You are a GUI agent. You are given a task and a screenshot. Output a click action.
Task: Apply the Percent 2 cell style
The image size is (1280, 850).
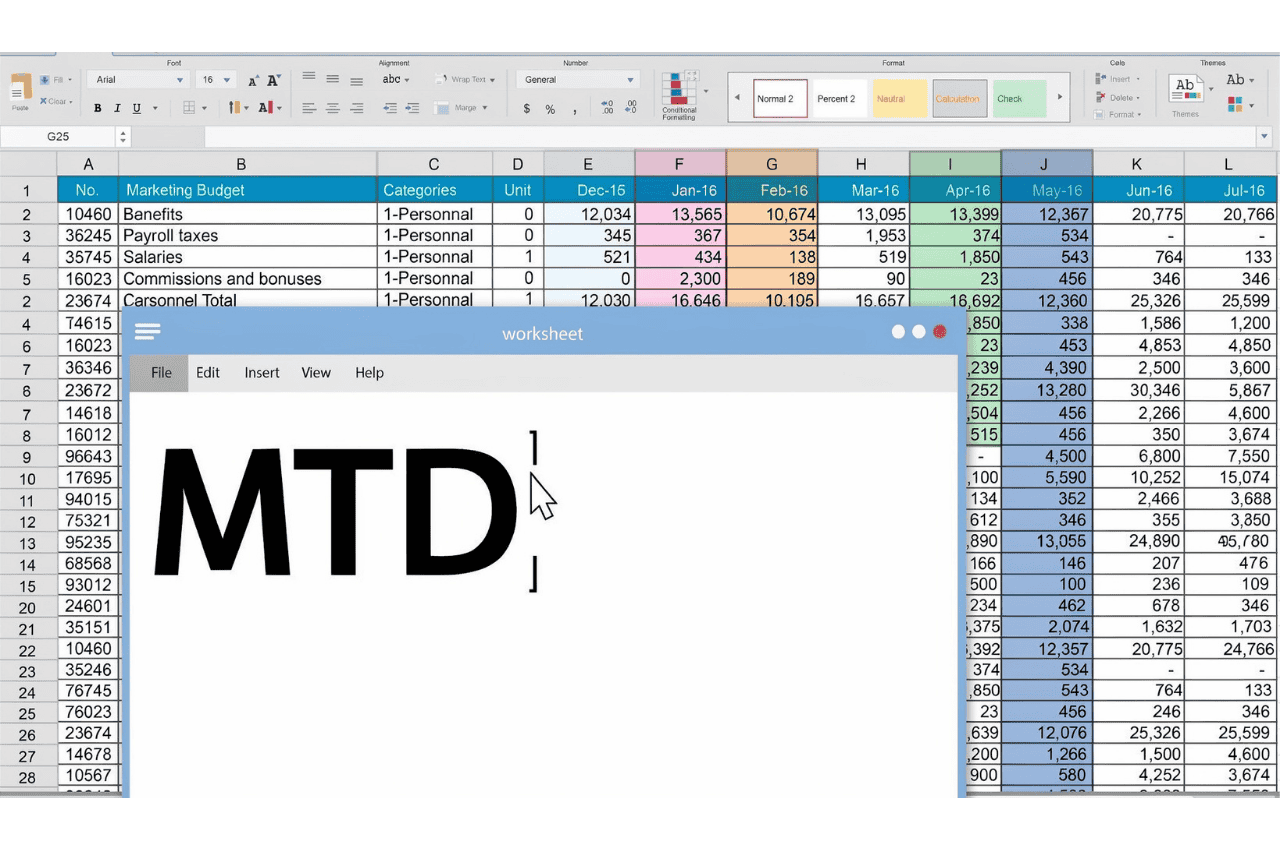coord(838,99)
